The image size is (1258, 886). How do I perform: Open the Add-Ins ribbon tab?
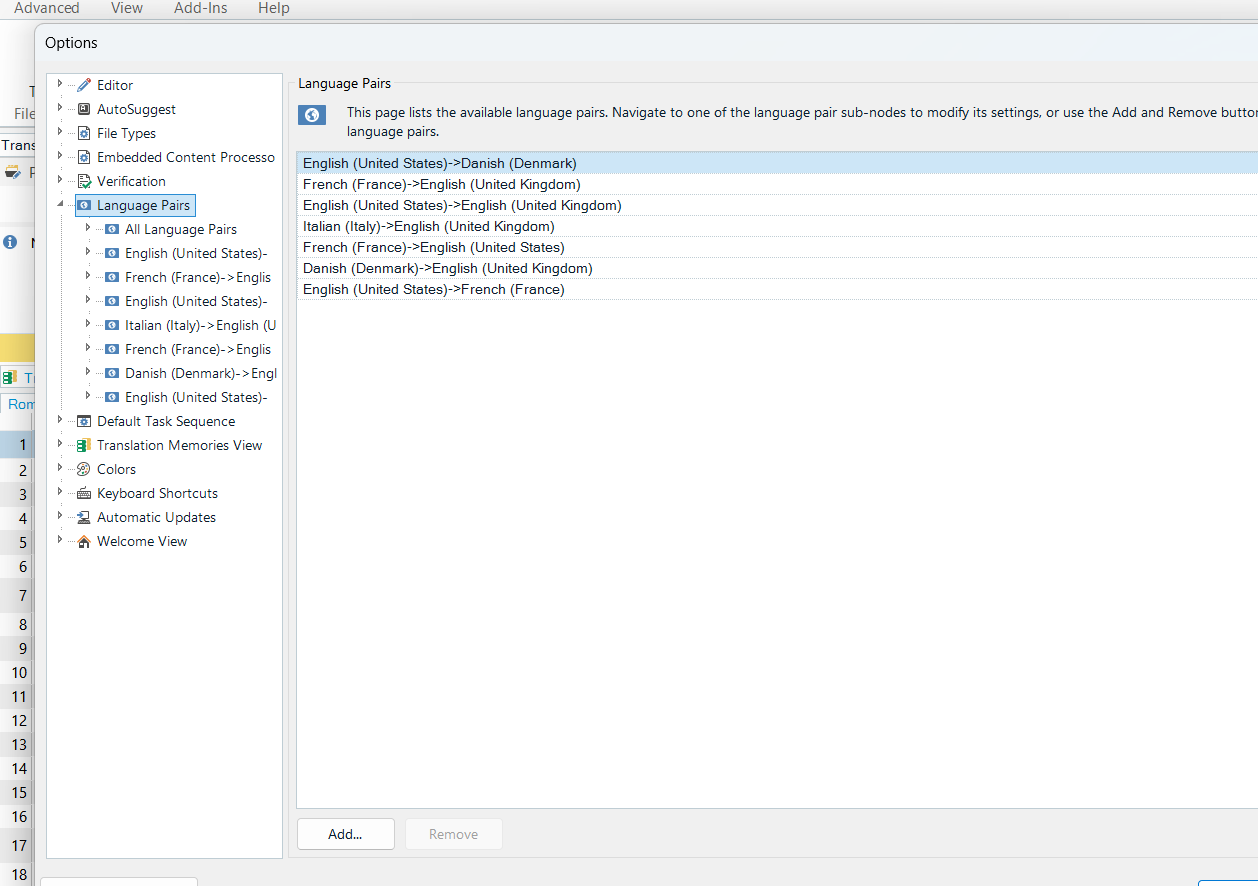tap(200, 8)
